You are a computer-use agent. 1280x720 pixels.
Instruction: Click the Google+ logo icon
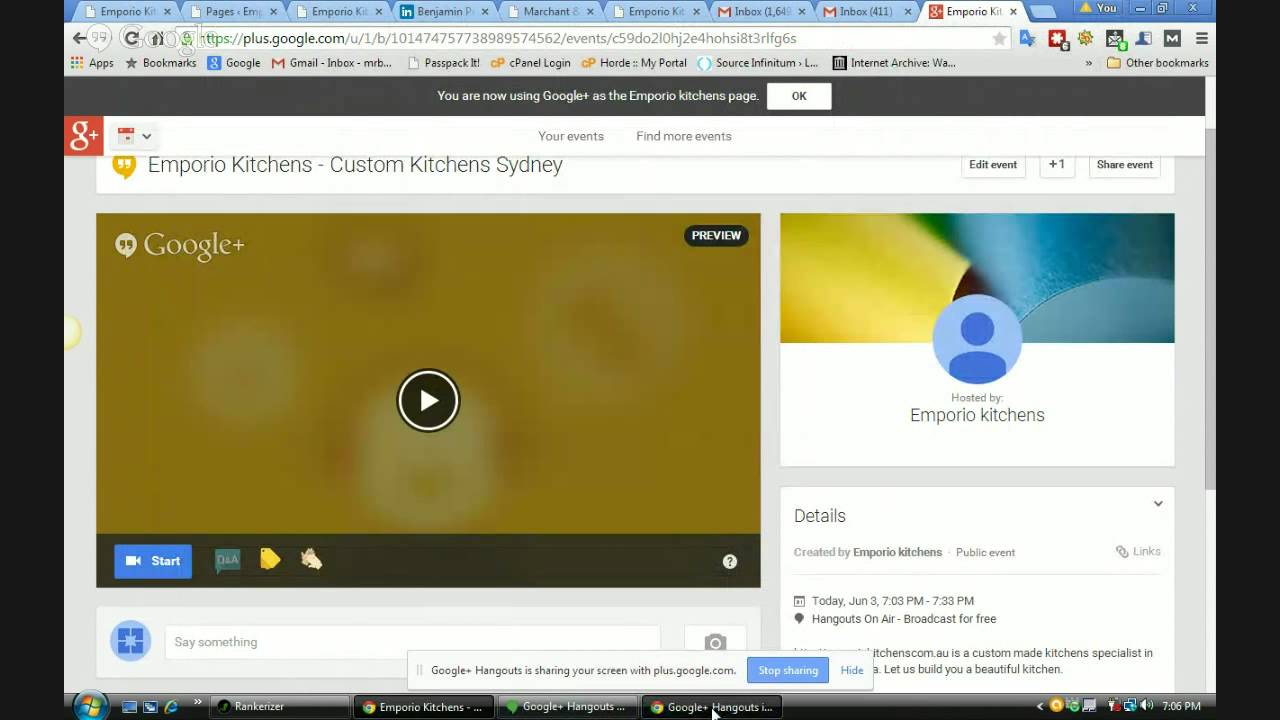coord(84,136)
